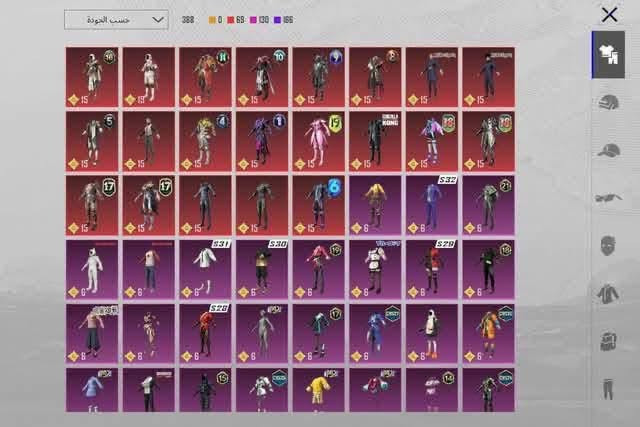Select the red outfit tagged S28
640x427 pixels.
pyautogui.click(x=205, y=334)
